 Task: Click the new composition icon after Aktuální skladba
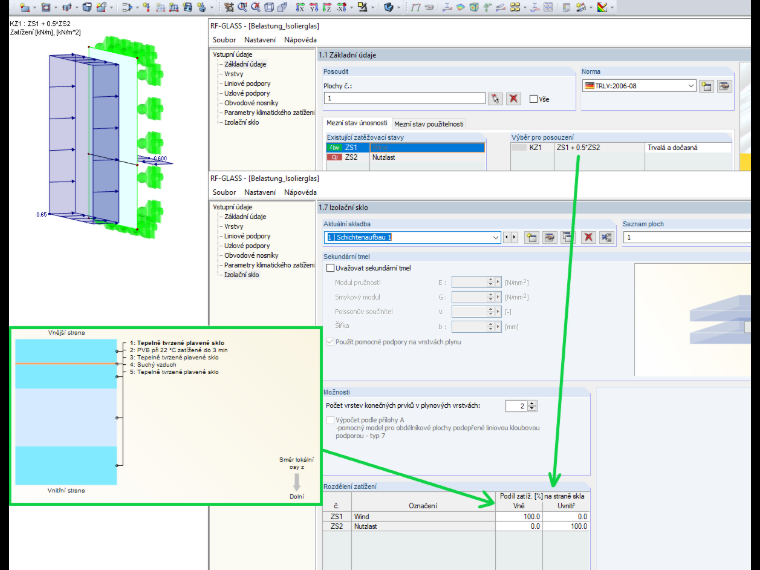[532, 237]
